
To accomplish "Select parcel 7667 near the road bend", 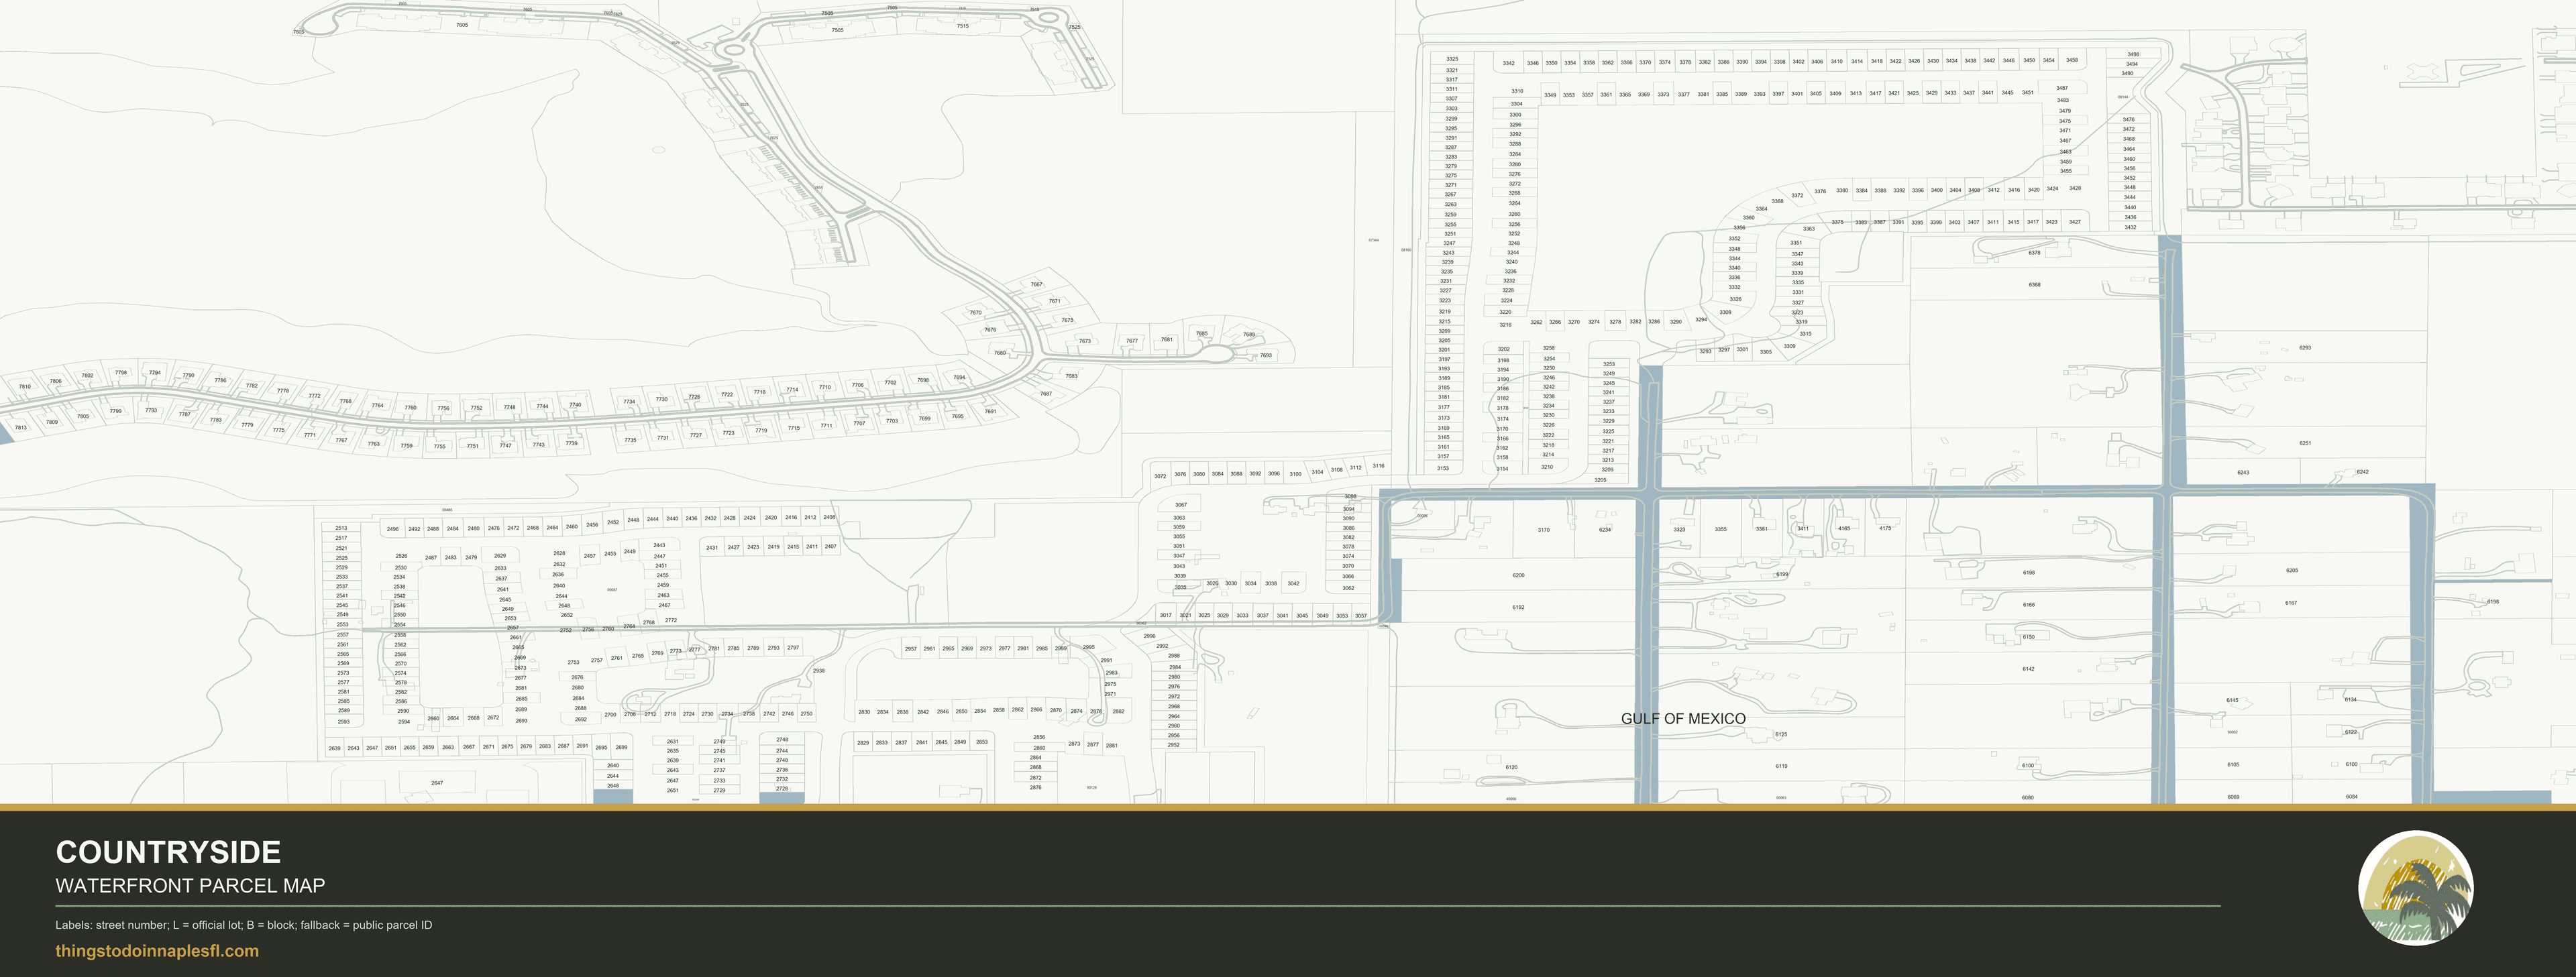I will click(x=1036, y=285).
